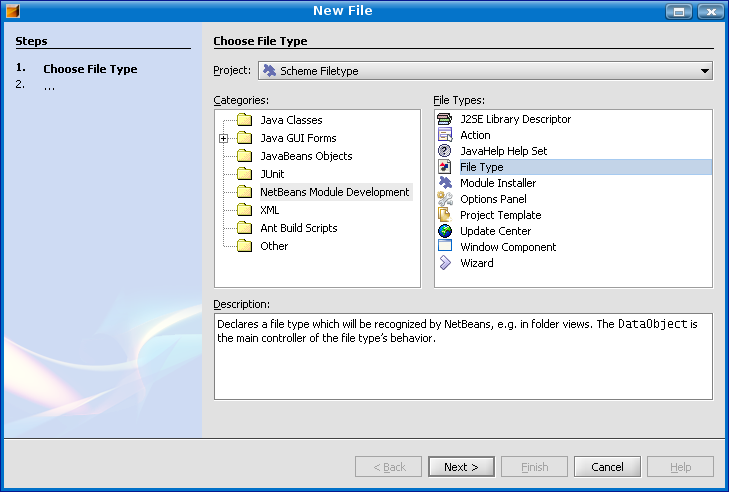
Task: Select Java GUI Forms category label
Action: click(x=298, y=138)
